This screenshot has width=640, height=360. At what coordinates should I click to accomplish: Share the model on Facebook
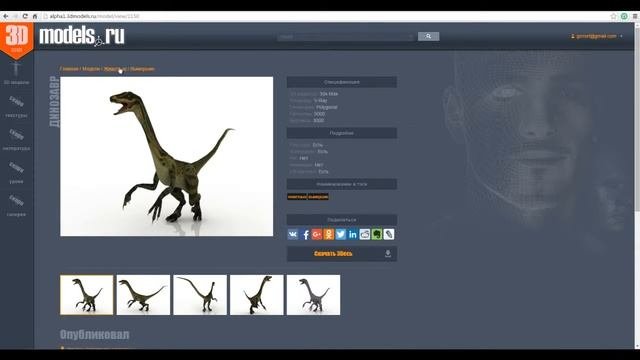[x=305, y=234]
